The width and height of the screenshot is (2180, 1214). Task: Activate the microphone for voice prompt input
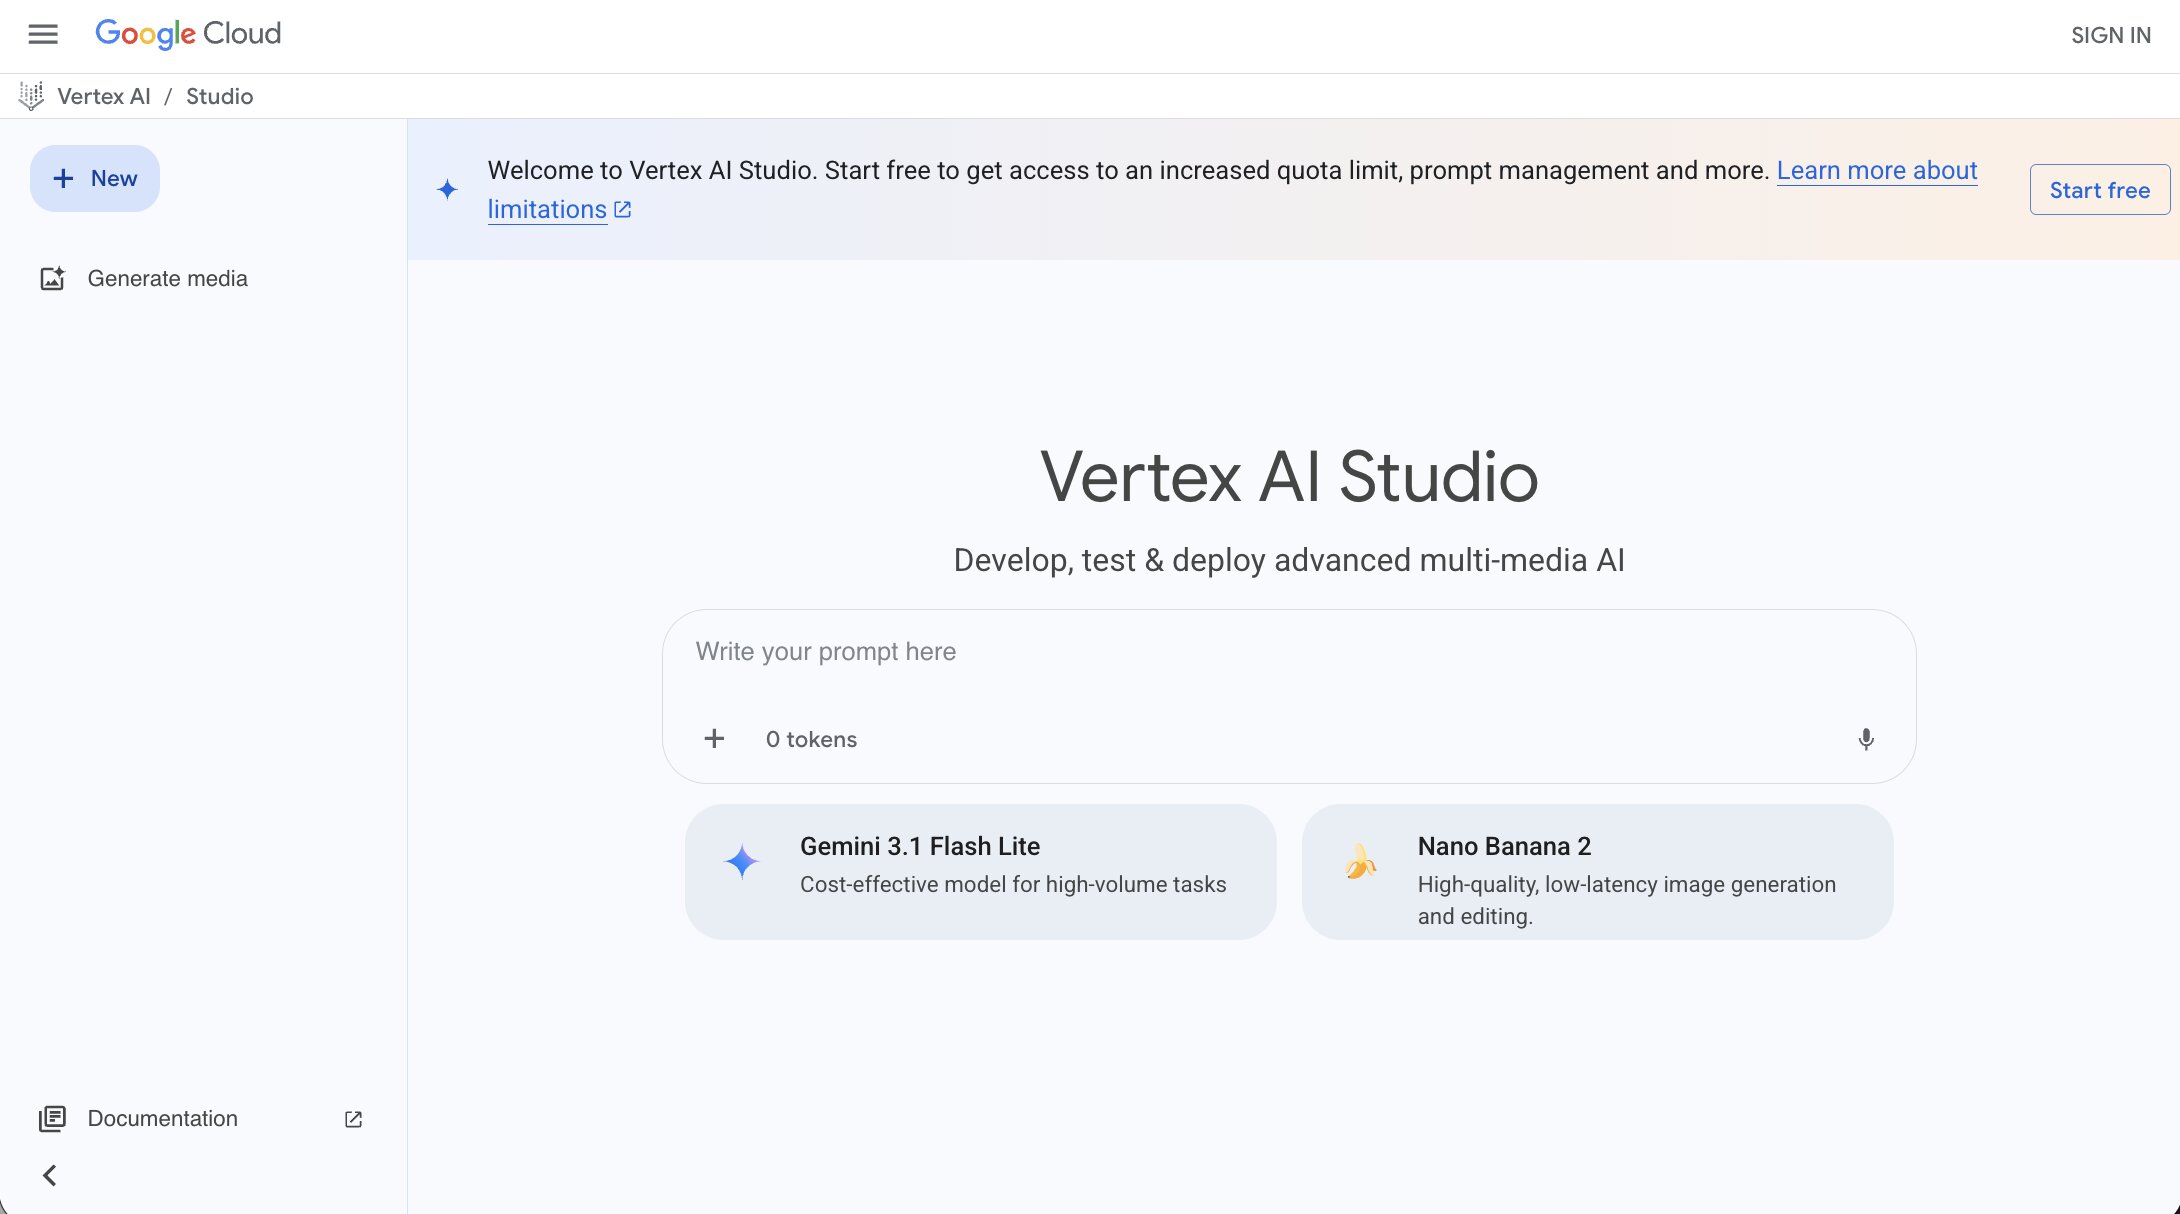click(x=1866, y=739)
